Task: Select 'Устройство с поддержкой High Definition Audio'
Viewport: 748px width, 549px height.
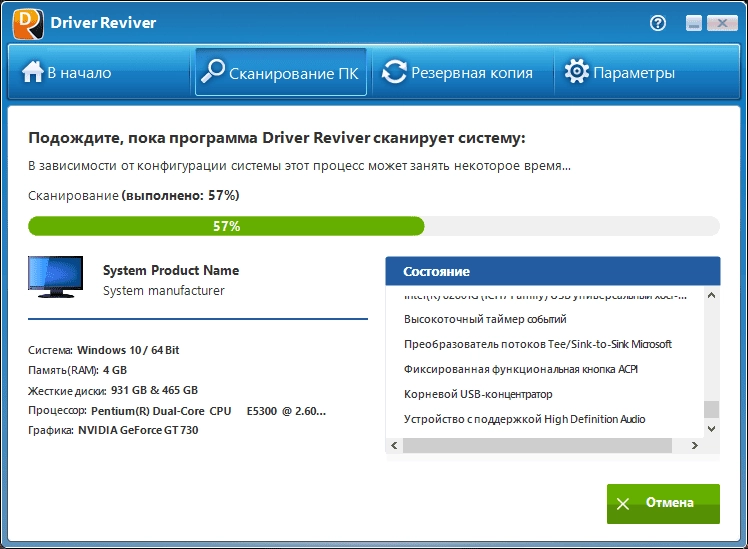Action: point(524,419)
